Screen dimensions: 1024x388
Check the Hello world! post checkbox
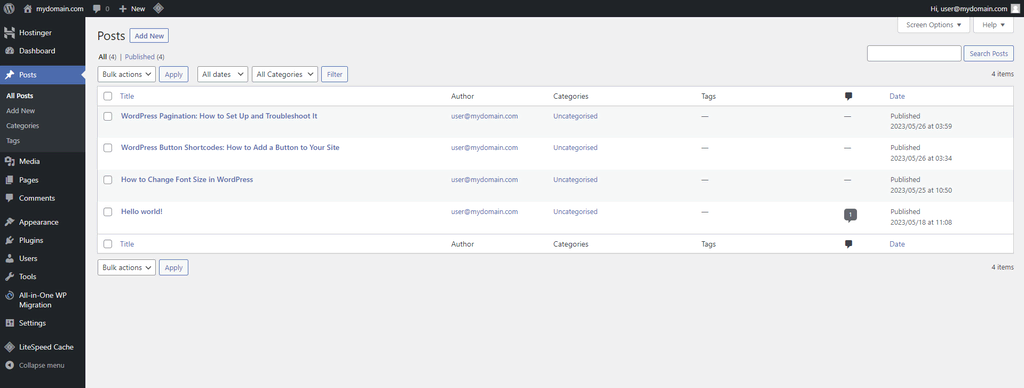[x=108, y=212]
